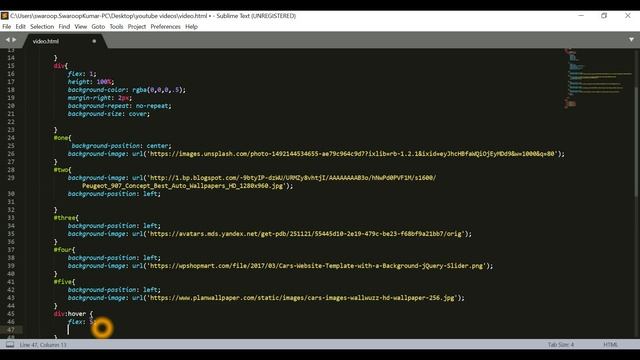The image size is (640, 360).
Task: Open HTML syntax selector in status bar
Action: [610, 345]
